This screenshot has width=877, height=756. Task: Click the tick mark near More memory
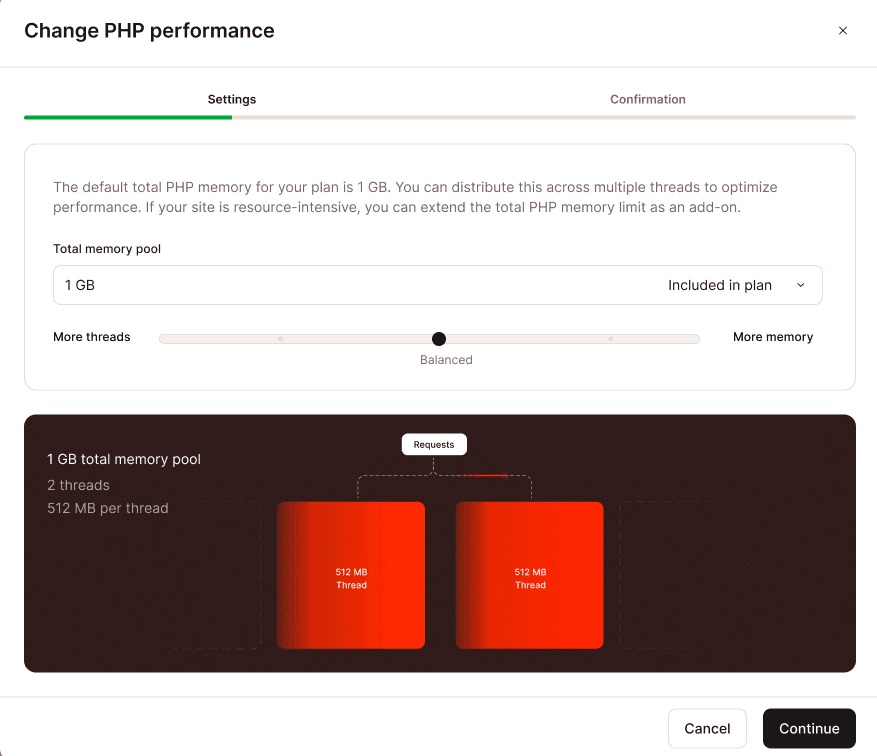point(611,338)
